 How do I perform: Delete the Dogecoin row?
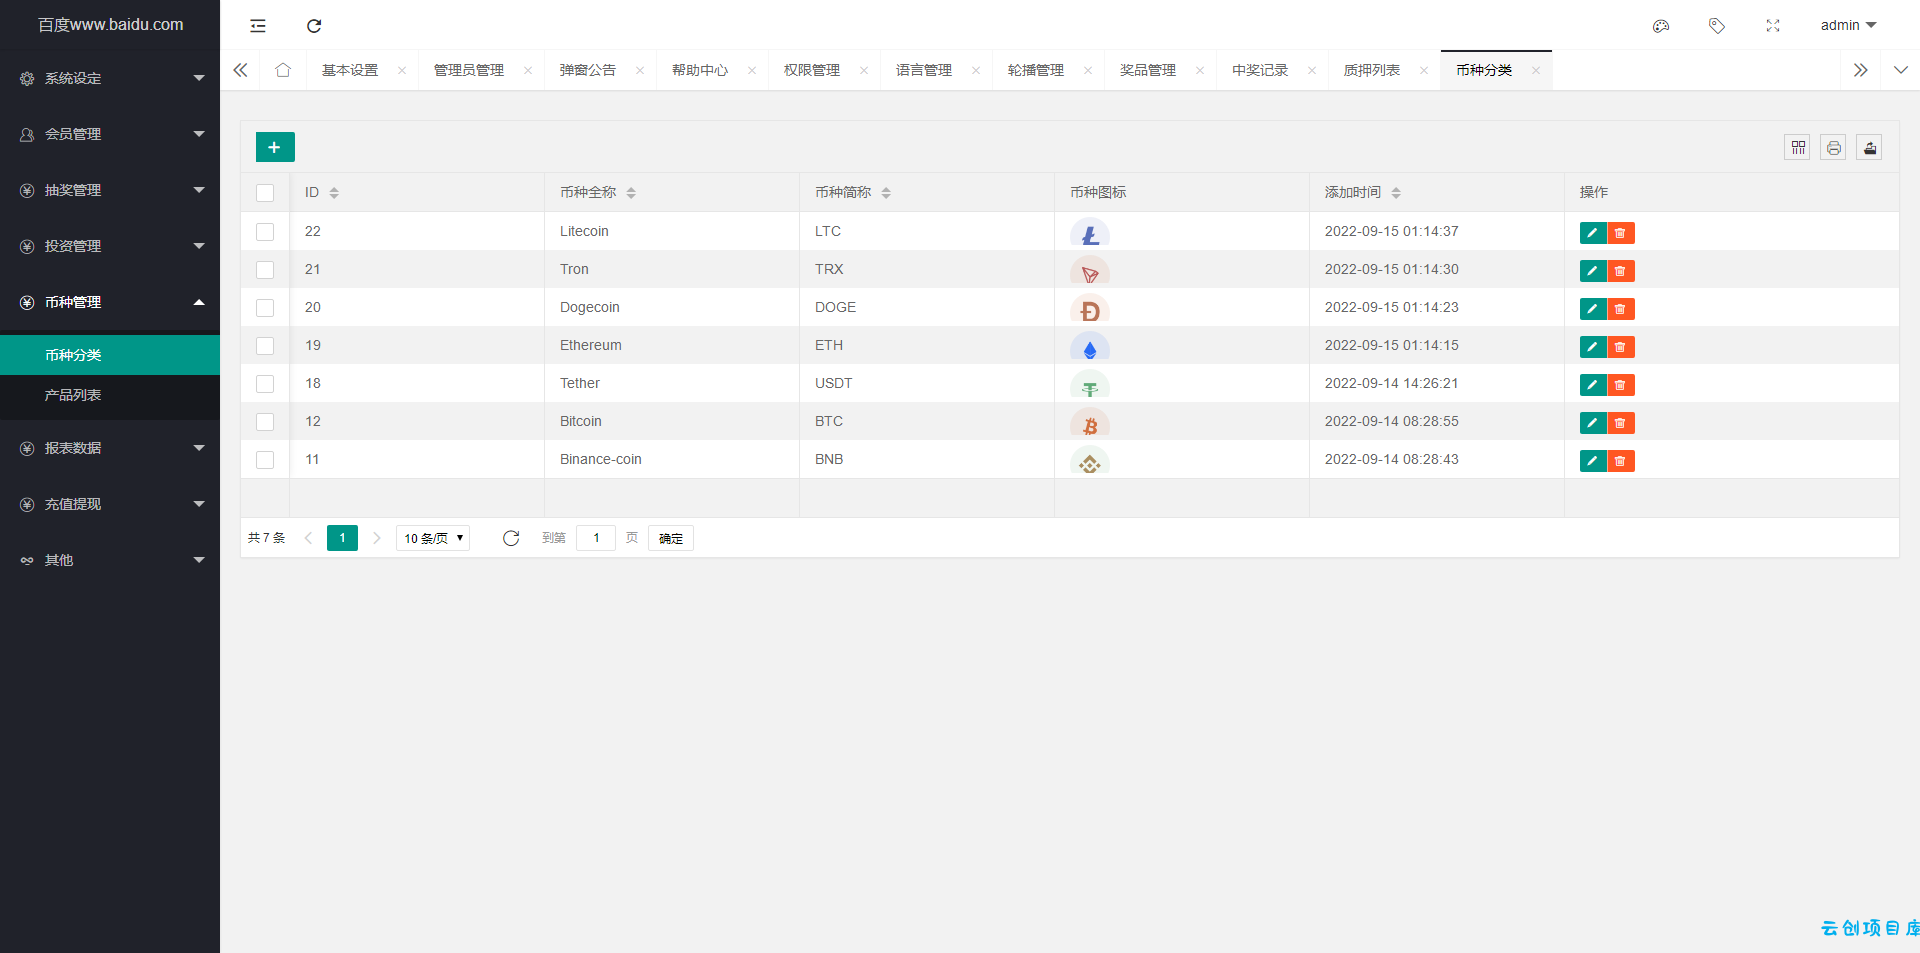click(x=1621, y=309)
